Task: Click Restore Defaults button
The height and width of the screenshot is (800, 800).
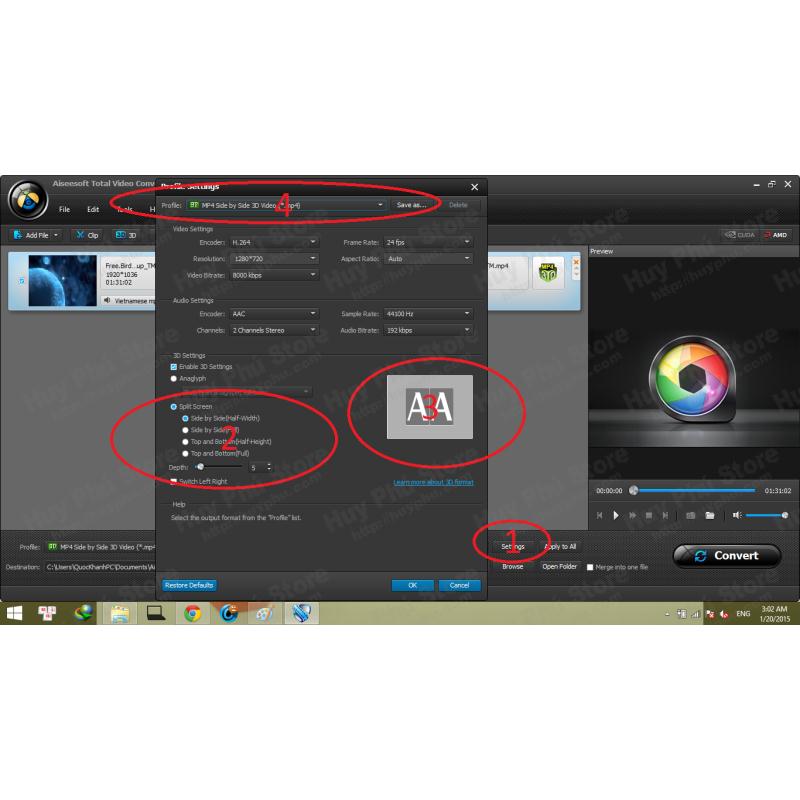Action: pos(189,585)
